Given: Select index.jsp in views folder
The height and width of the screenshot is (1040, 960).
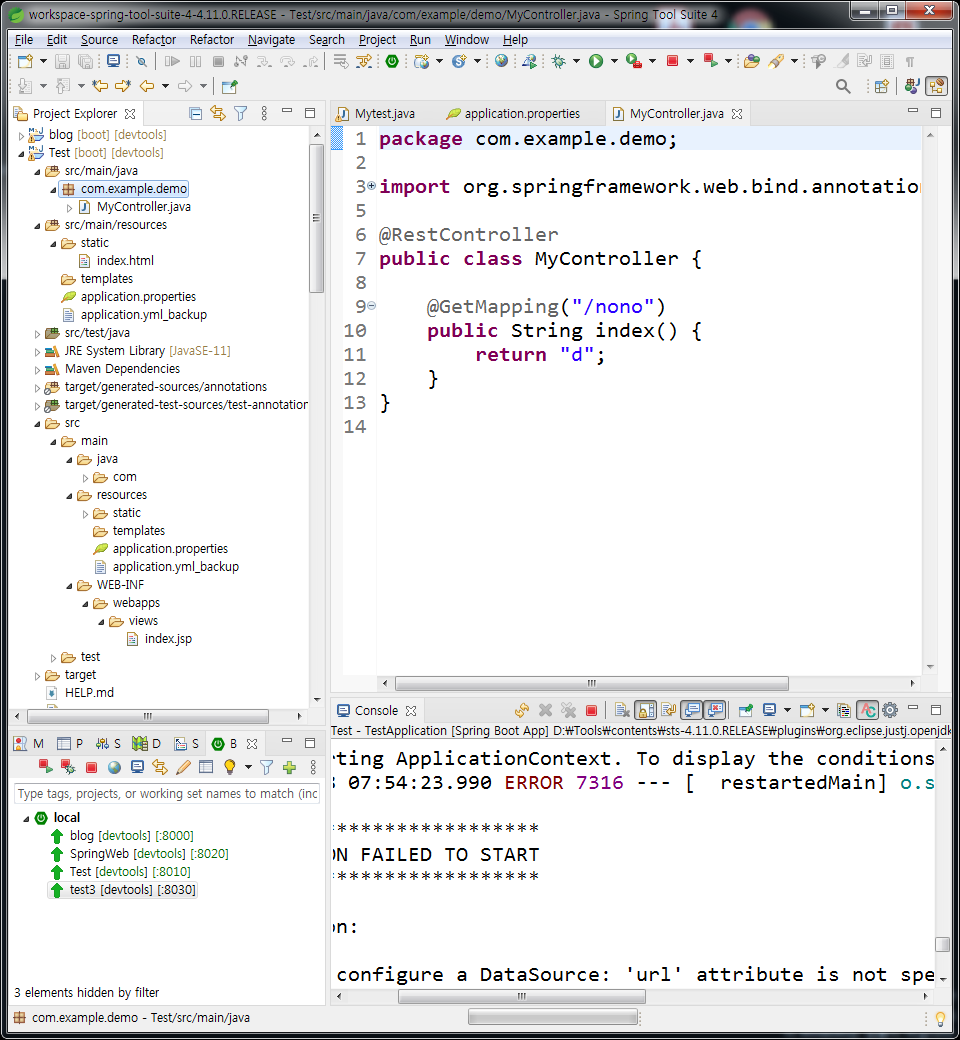Looking at the screenshot, I should (x=159, y=639).
